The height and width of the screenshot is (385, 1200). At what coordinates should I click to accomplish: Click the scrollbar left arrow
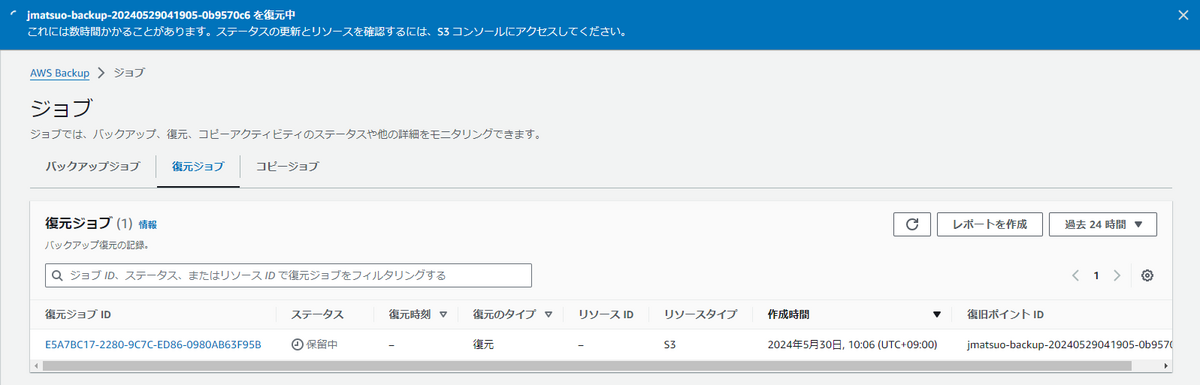[38, 366]
